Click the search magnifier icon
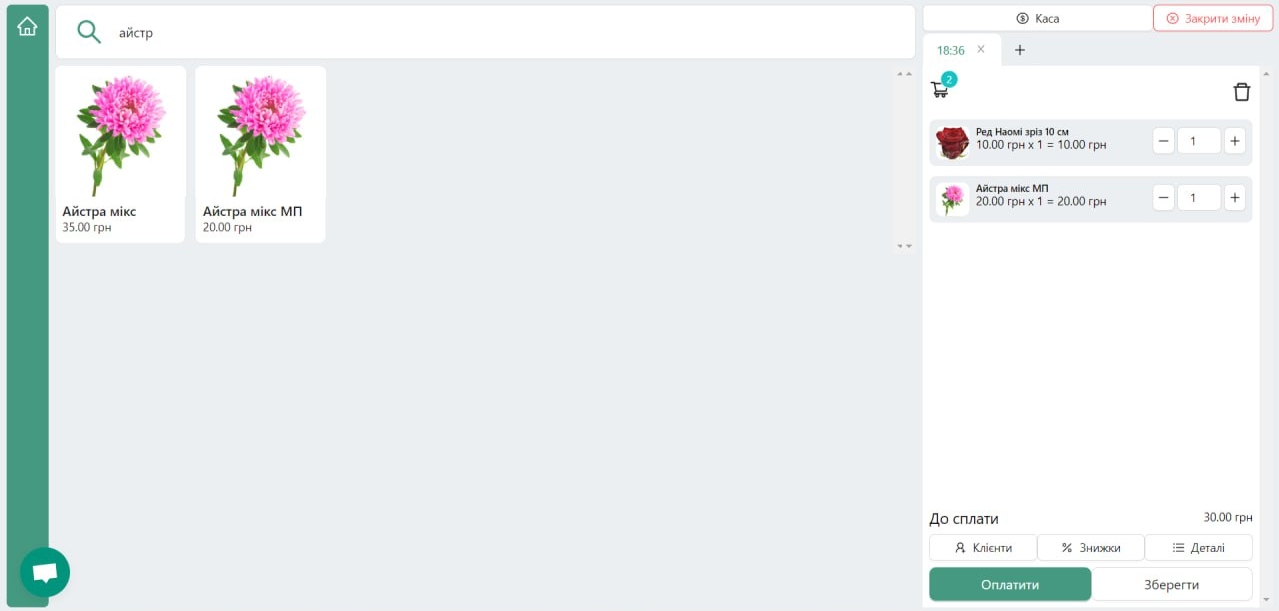 point(89,32)
